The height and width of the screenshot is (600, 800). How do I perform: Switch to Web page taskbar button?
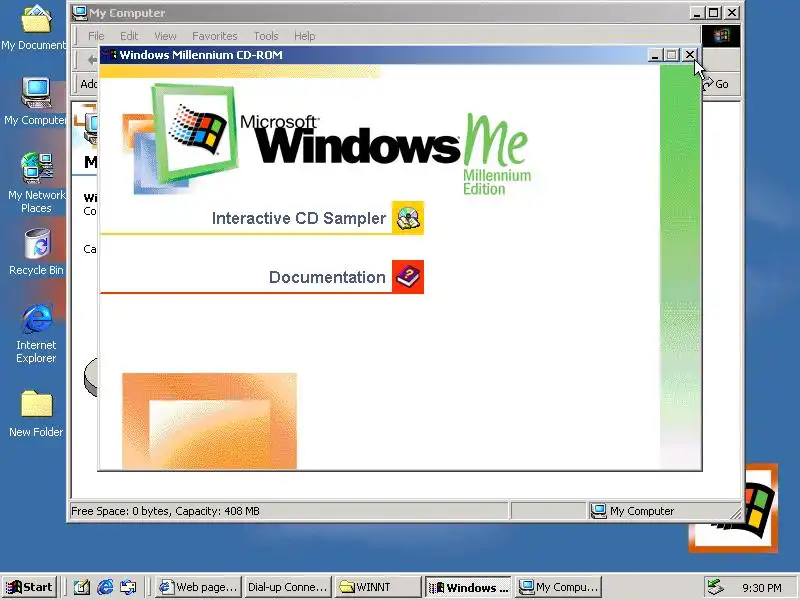pos(198,587)
